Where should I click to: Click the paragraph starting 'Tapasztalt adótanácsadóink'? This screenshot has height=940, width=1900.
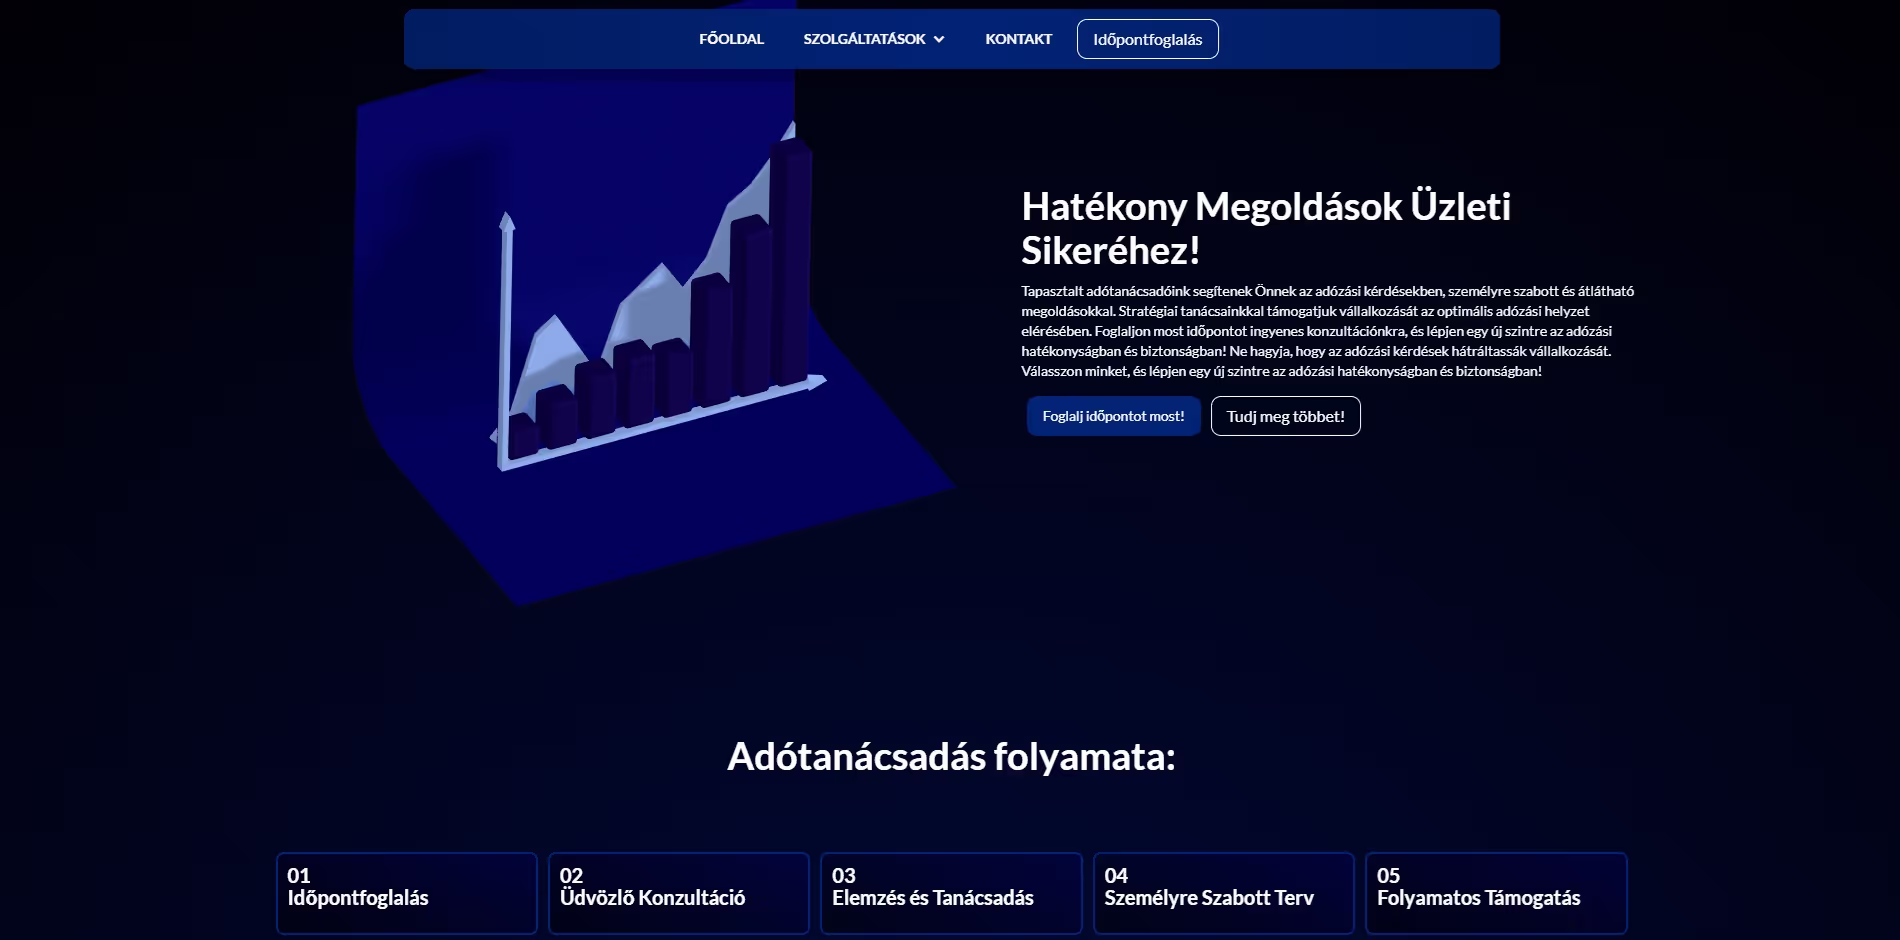1328,331
